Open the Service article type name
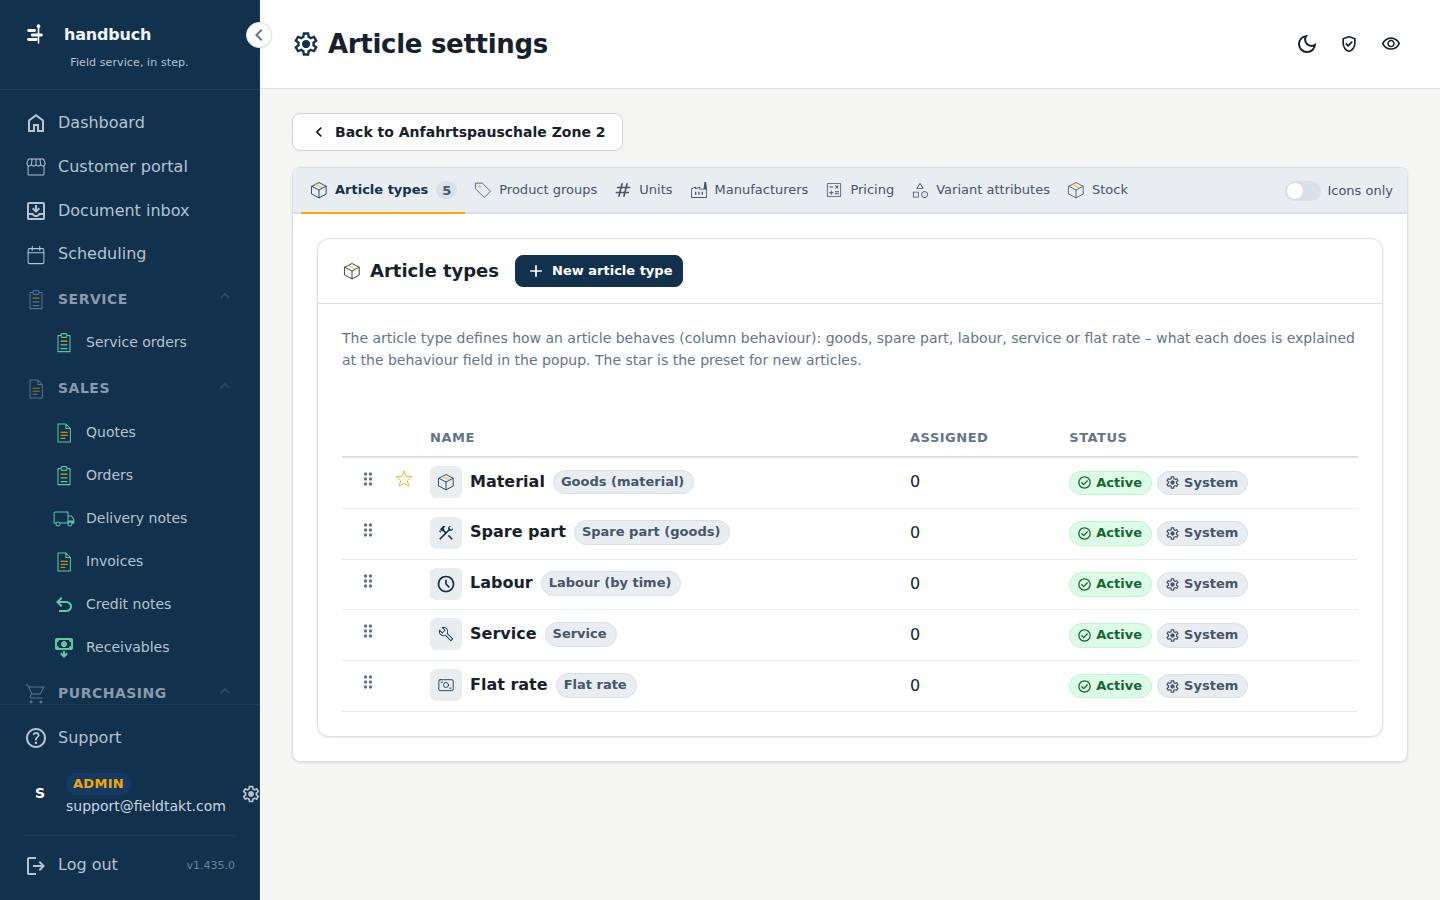Image resolution: width=1440 pixels, height=900 pixels. point(503,634)
